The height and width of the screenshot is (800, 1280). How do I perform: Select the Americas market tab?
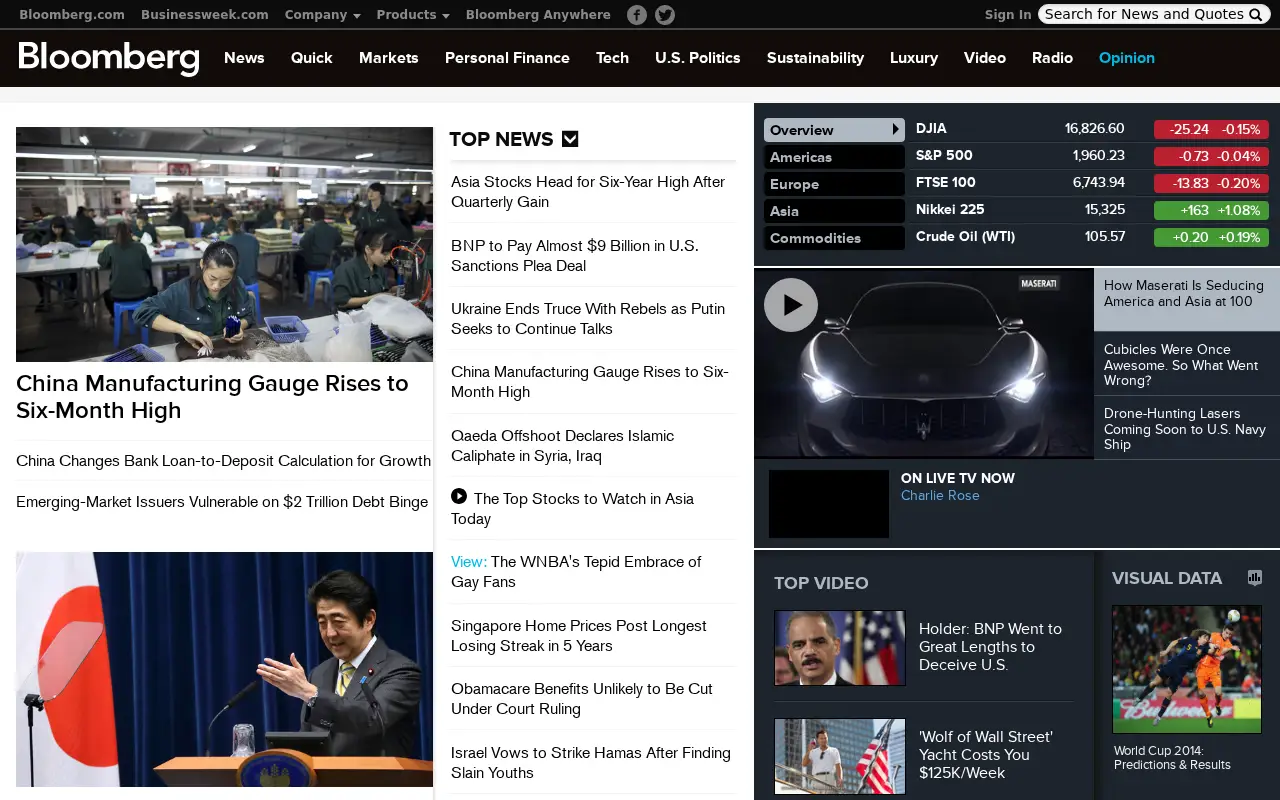click(x=834, y=157)
